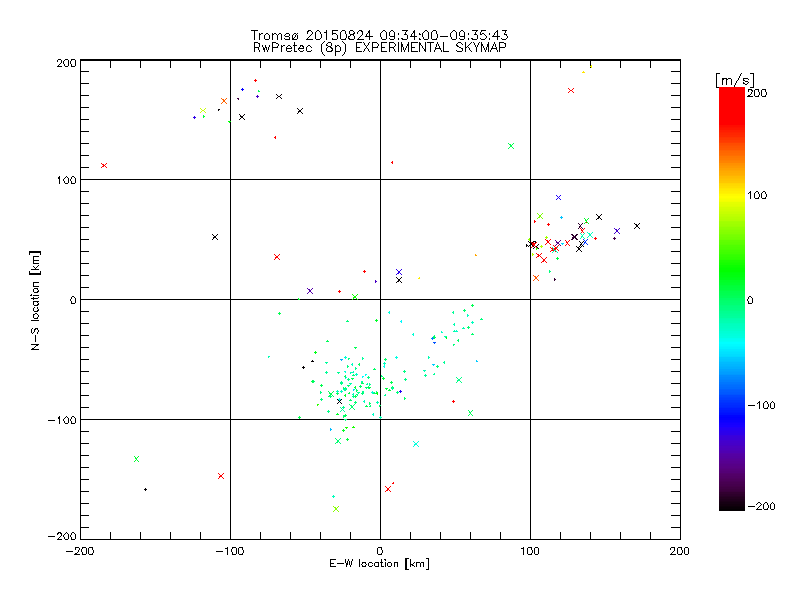Click the lone black X left of the -100 E-W gridline
This screenshot has height=600, width=800.
click(x=215, y=237)
